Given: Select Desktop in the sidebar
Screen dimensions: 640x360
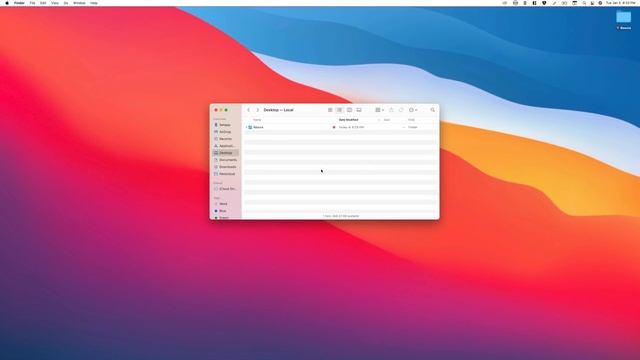Looking at the screenshot, I should 225,153.
